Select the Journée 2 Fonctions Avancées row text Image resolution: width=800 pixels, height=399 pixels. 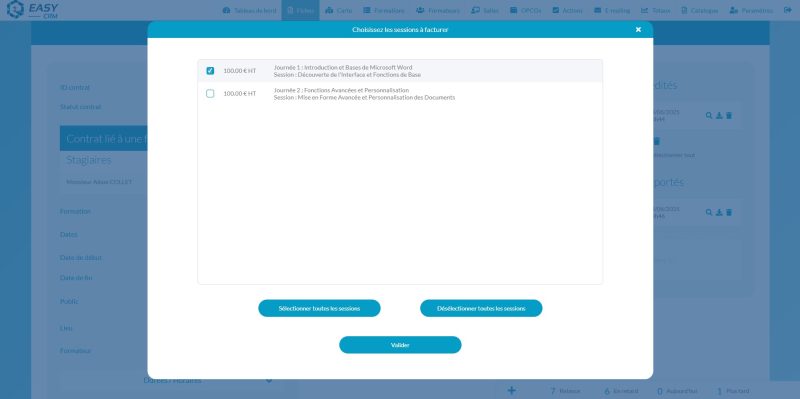pyautogui.click(x=341, y=90)
